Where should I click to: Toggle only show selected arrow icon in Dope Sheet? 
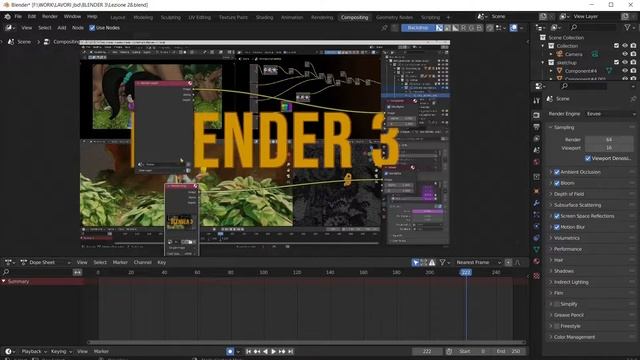click(x=416, y=262)
